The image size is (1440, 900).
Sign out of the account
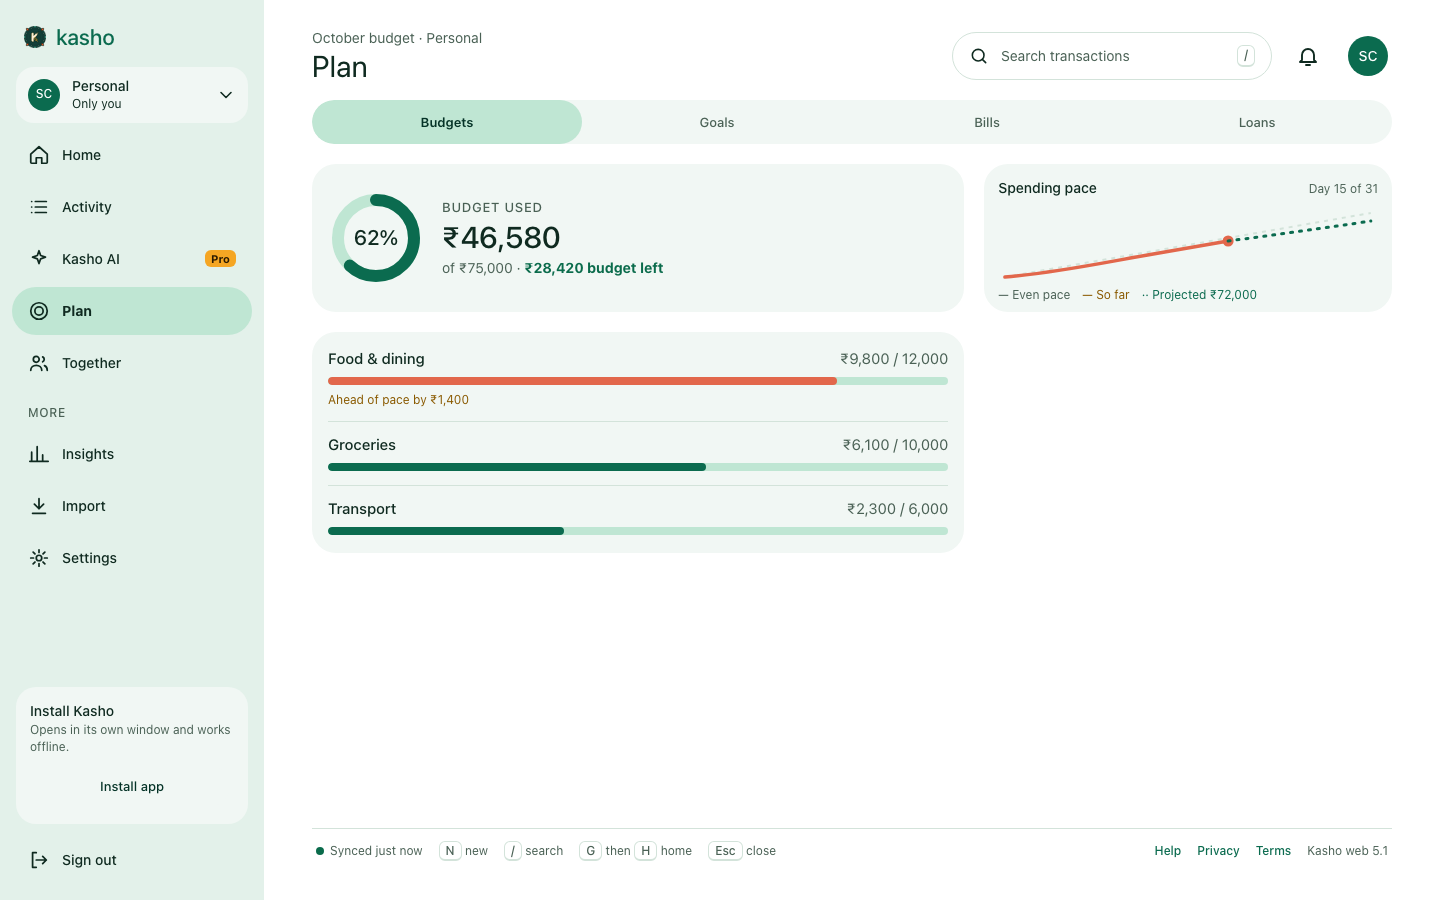coord(132,860)
